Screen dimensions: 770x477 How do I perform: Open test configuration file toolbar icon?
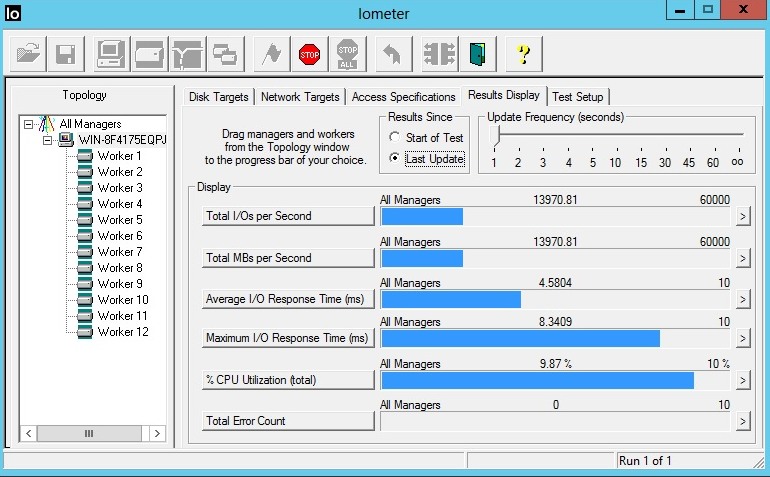click(28, 54)
